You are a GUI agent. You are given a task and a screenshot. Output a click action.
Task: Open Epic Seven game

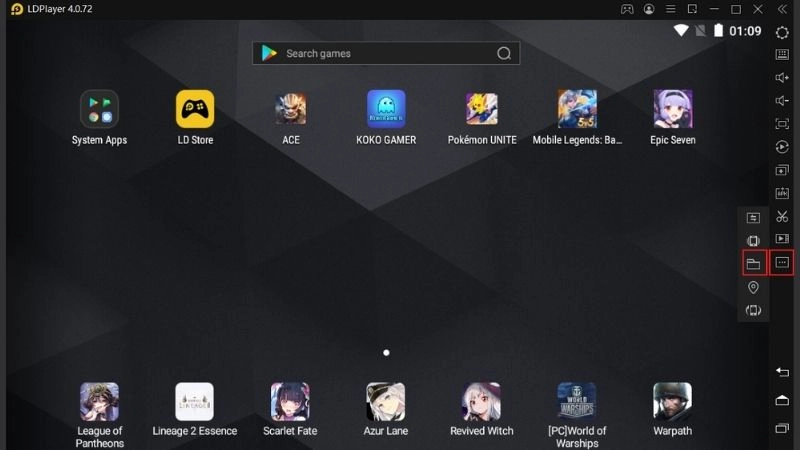(673, 109)
